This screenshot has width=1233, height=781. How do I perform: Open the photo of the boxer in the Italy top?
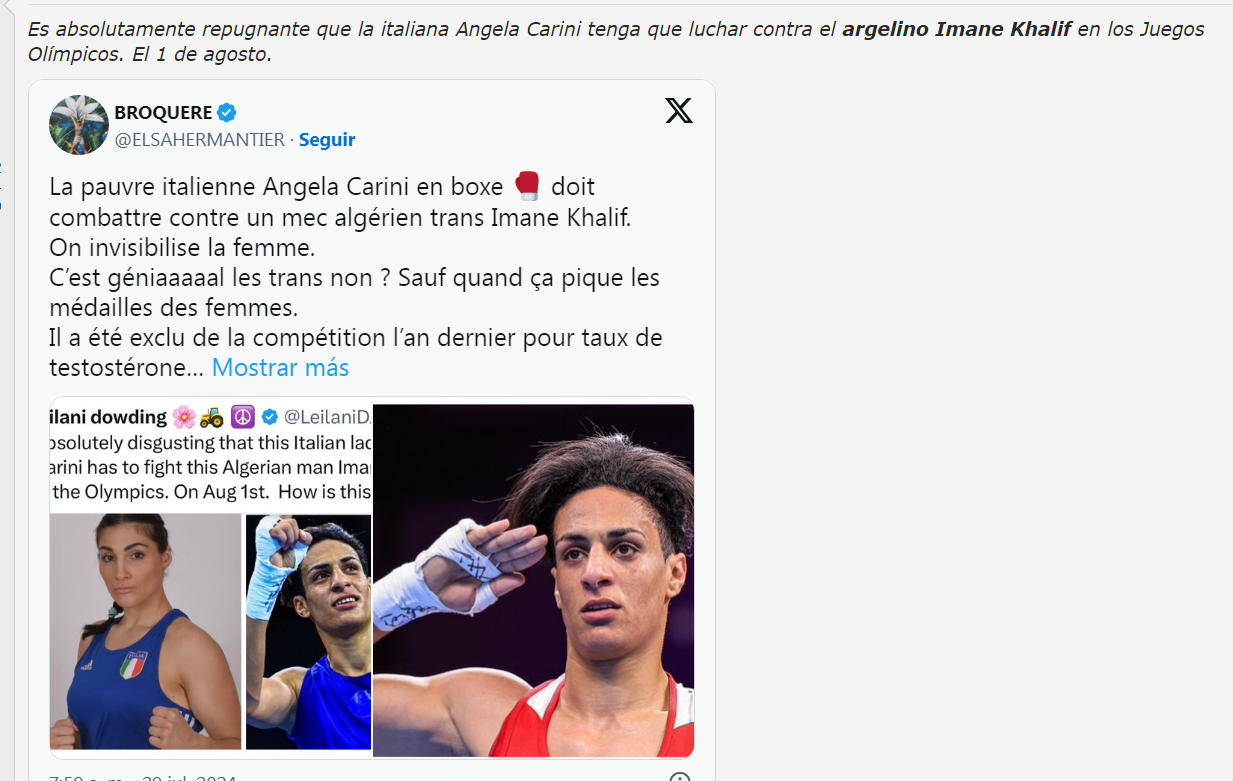point(146,631)
